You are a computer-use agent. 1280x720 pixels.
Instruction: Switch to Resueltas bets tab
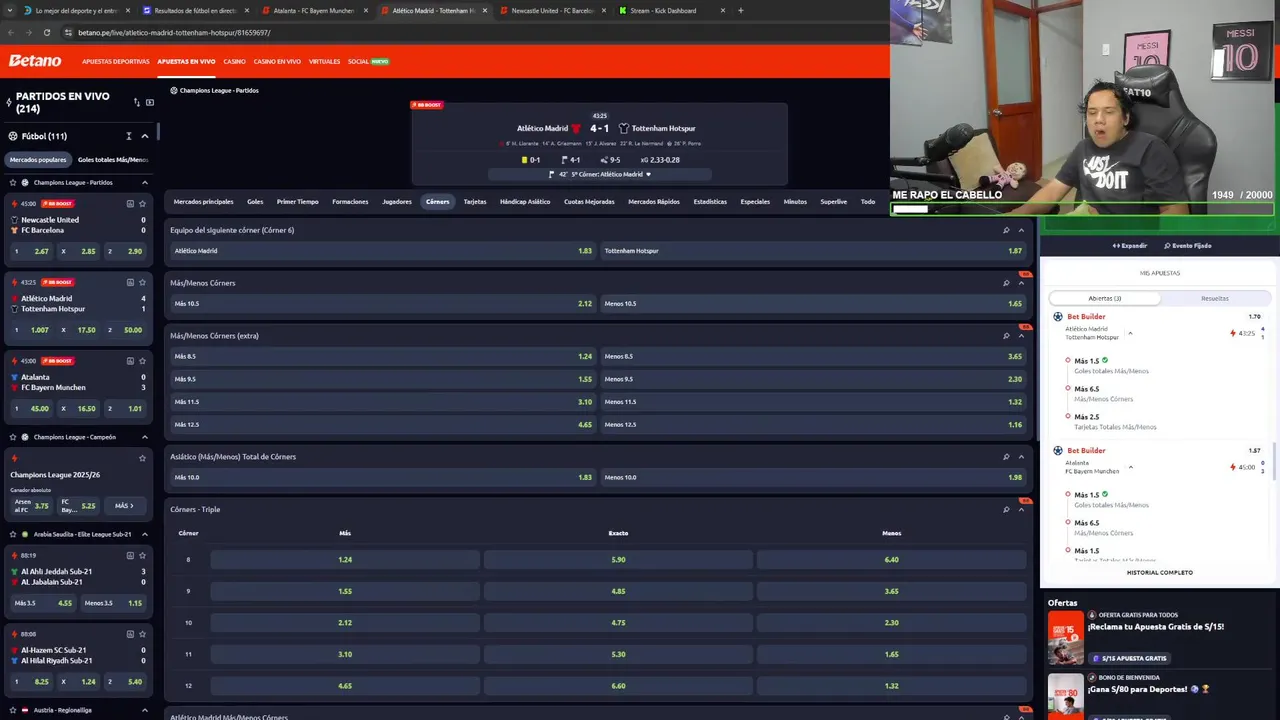(1215, 298)
